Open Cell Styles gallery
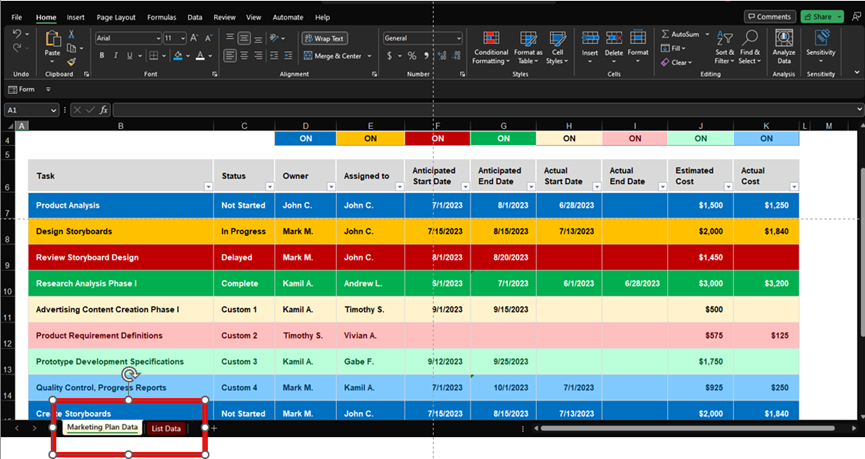This screenshot has width=865, height=459. pos(557,48)
